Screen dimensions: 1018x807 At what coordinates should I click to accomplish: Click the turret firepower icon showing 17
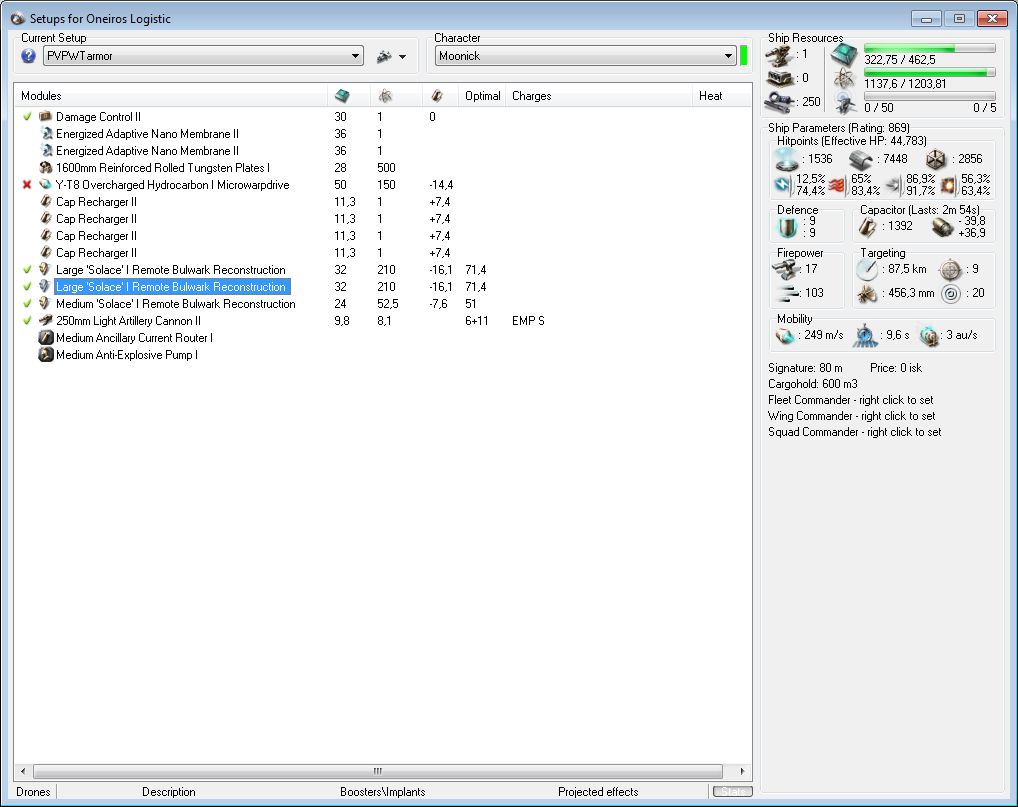tap(786, 269)
